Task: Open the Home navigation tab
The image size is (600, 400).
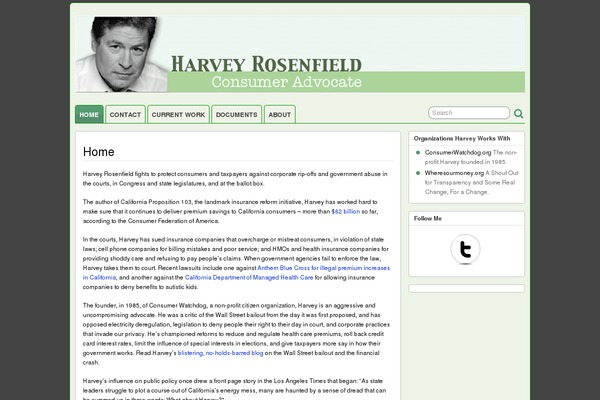Action: coord(89,114)
